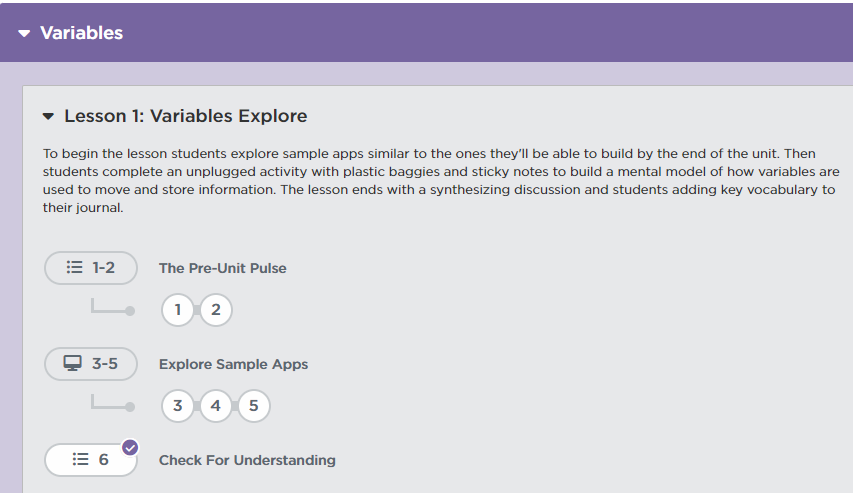Go to level bubble 2
The image size is (853, 493).
point(215,310)
